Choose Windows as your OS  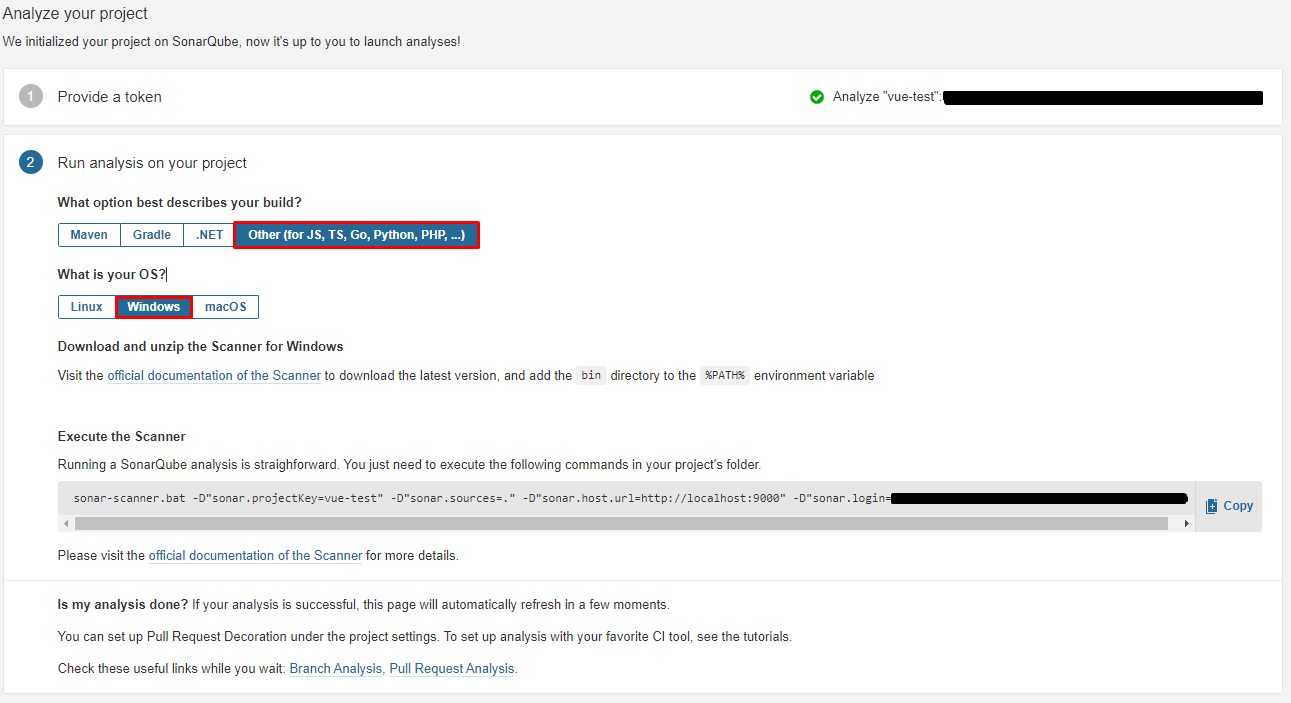point(153,307)
